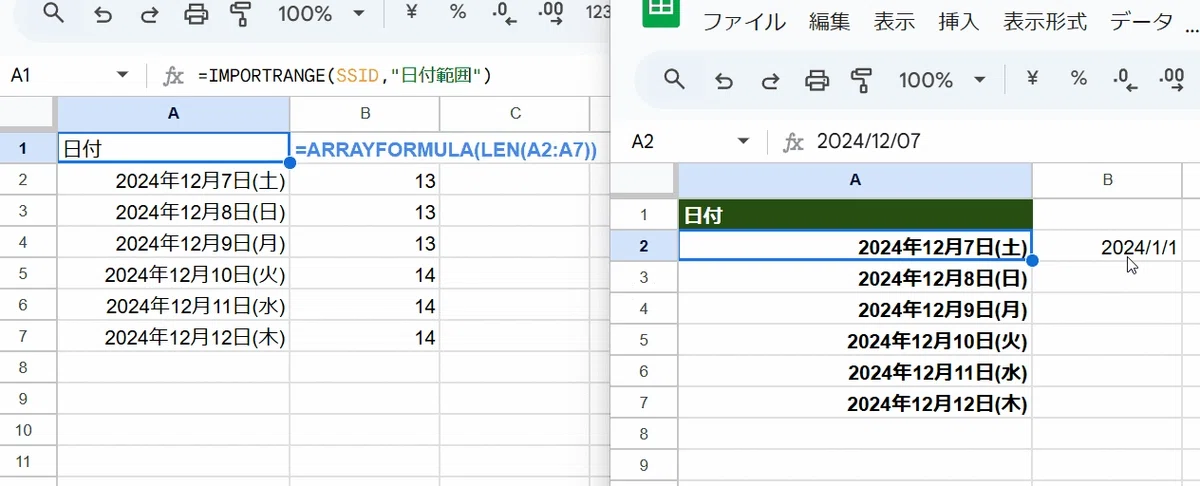Select column A header in the right spreadsheet
The image size is (1200, 486).
(855, 180)
